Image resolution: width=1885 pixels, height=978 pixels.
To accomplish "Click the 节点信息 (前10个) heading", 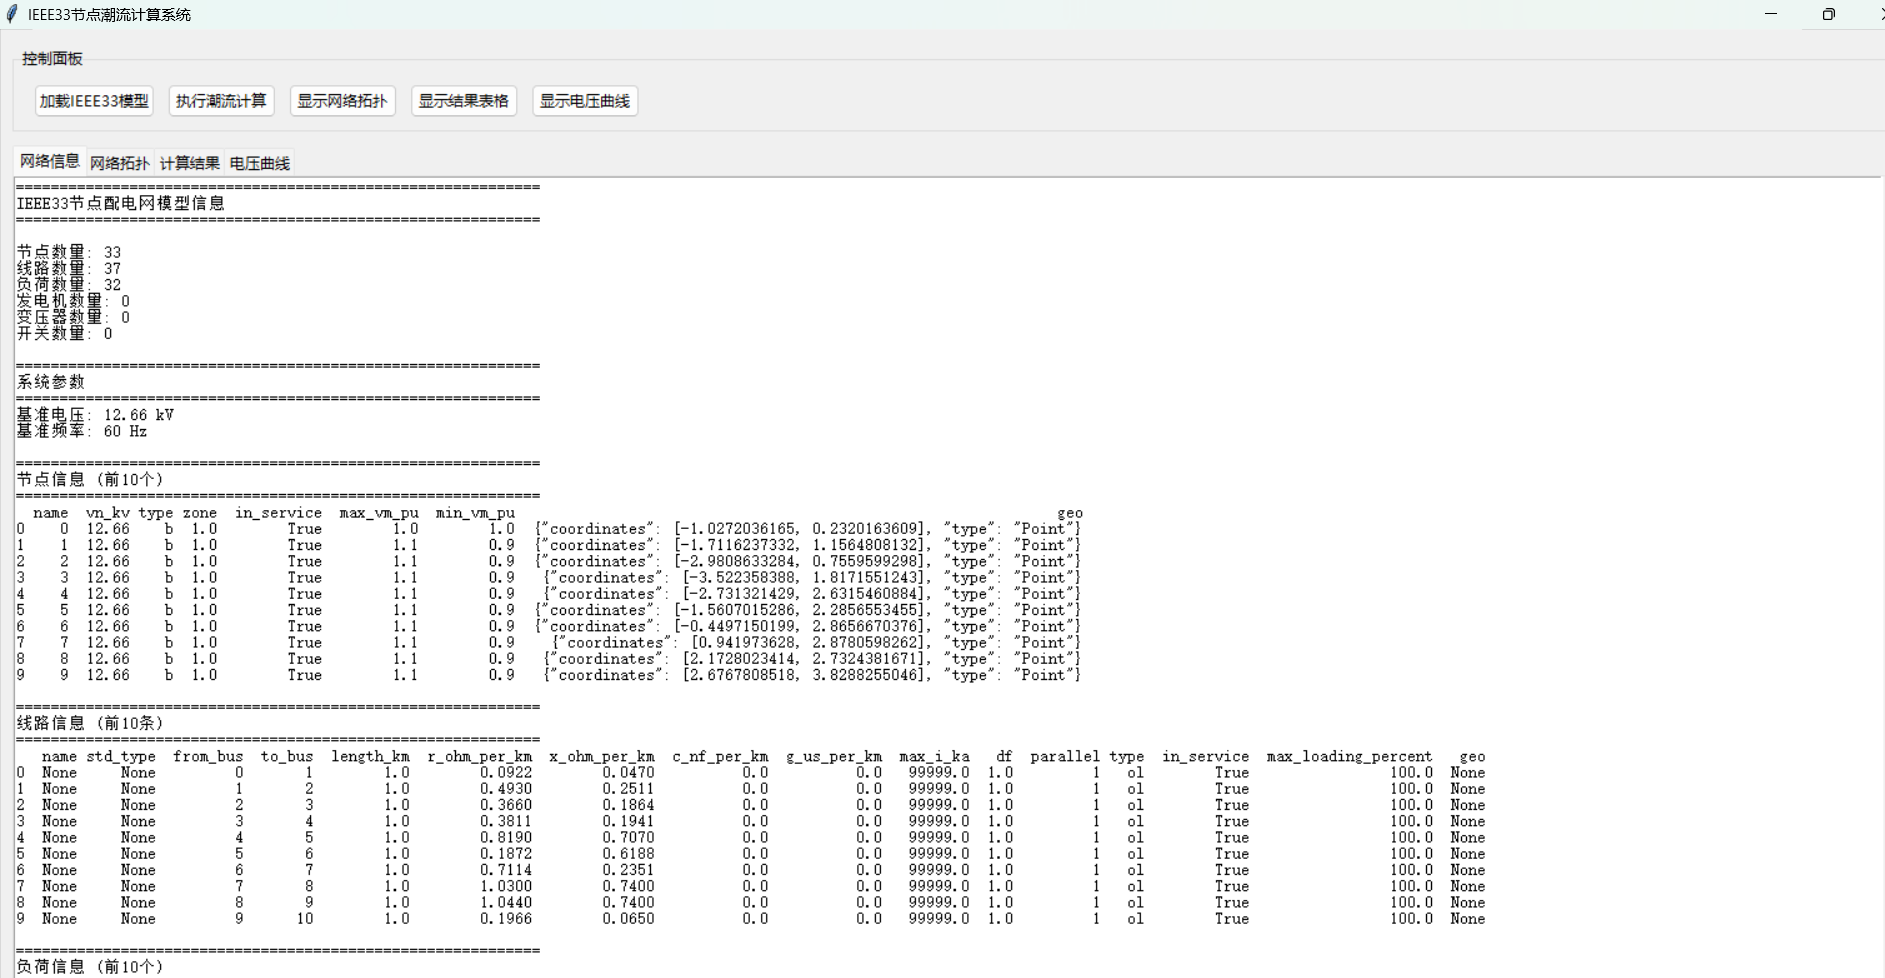I will click(x=90, y=480).
